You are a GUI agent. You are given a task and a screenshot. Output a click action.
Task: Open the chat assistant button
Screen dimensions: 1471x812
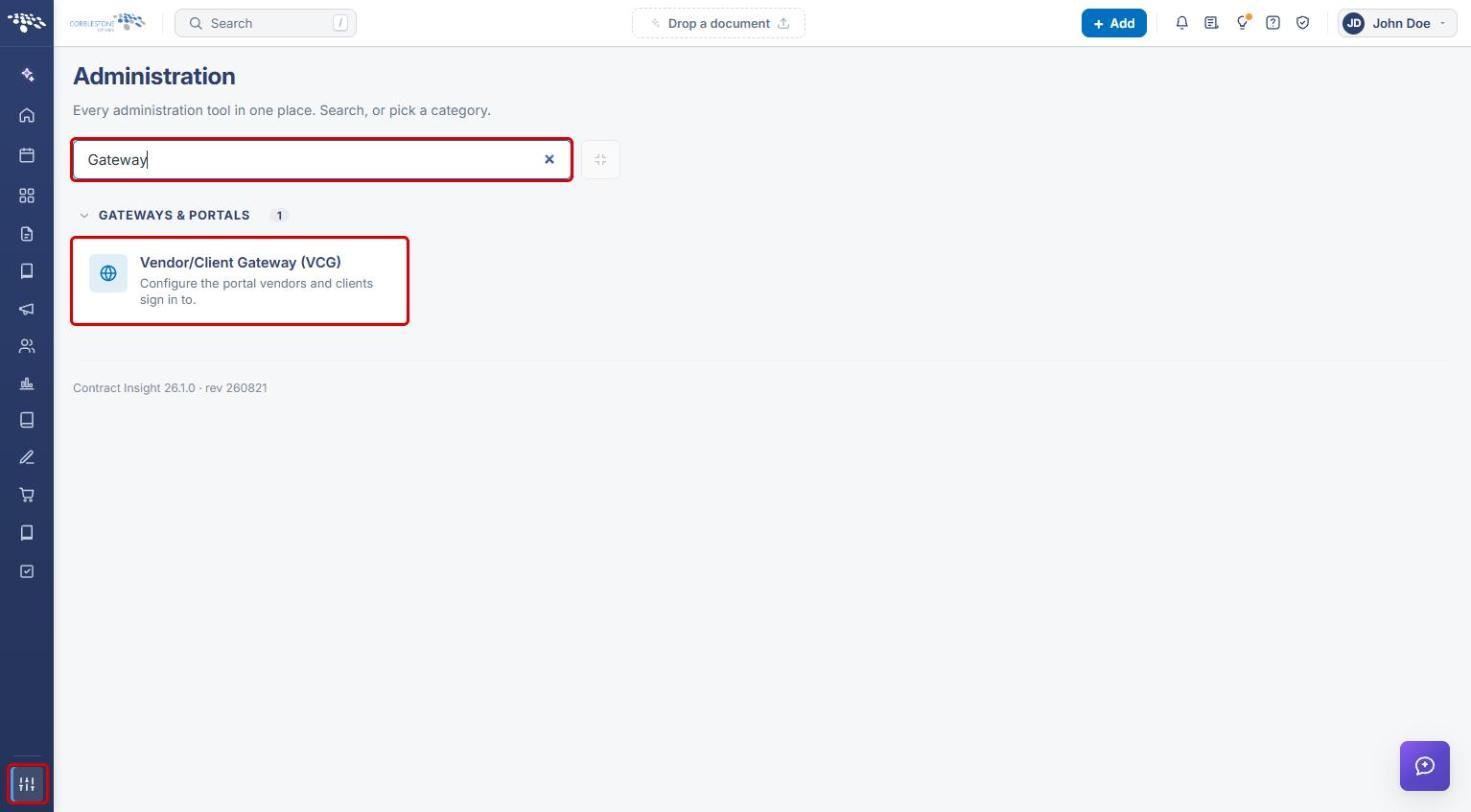(x=1425, y=766)
